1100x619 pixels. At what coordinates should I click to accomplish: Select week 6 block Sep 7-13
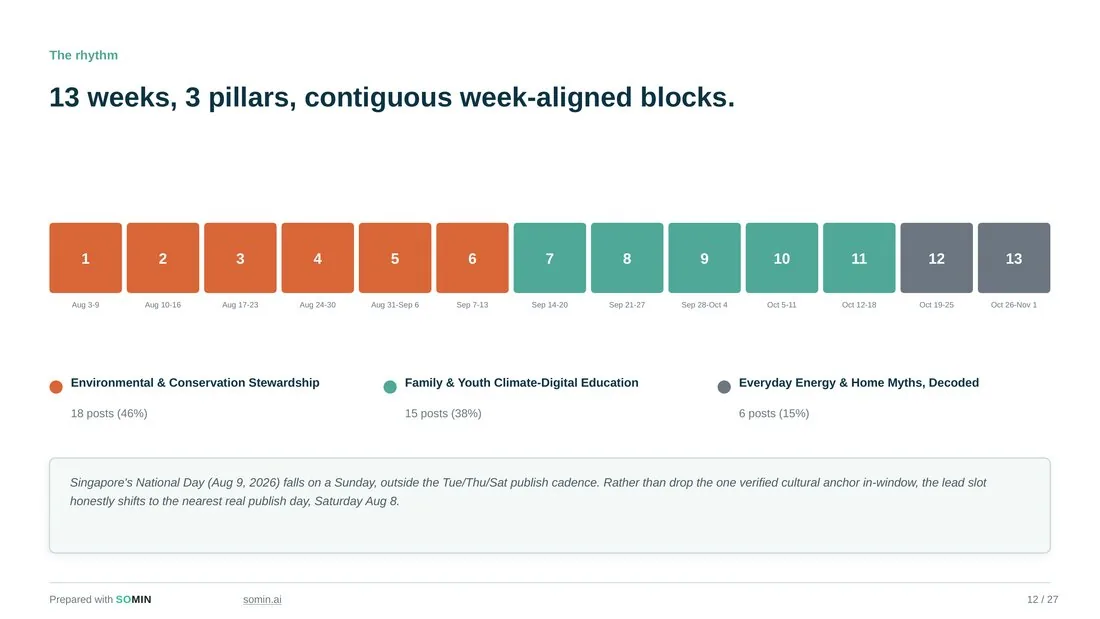pyautogui.click(x=472, y=258)
